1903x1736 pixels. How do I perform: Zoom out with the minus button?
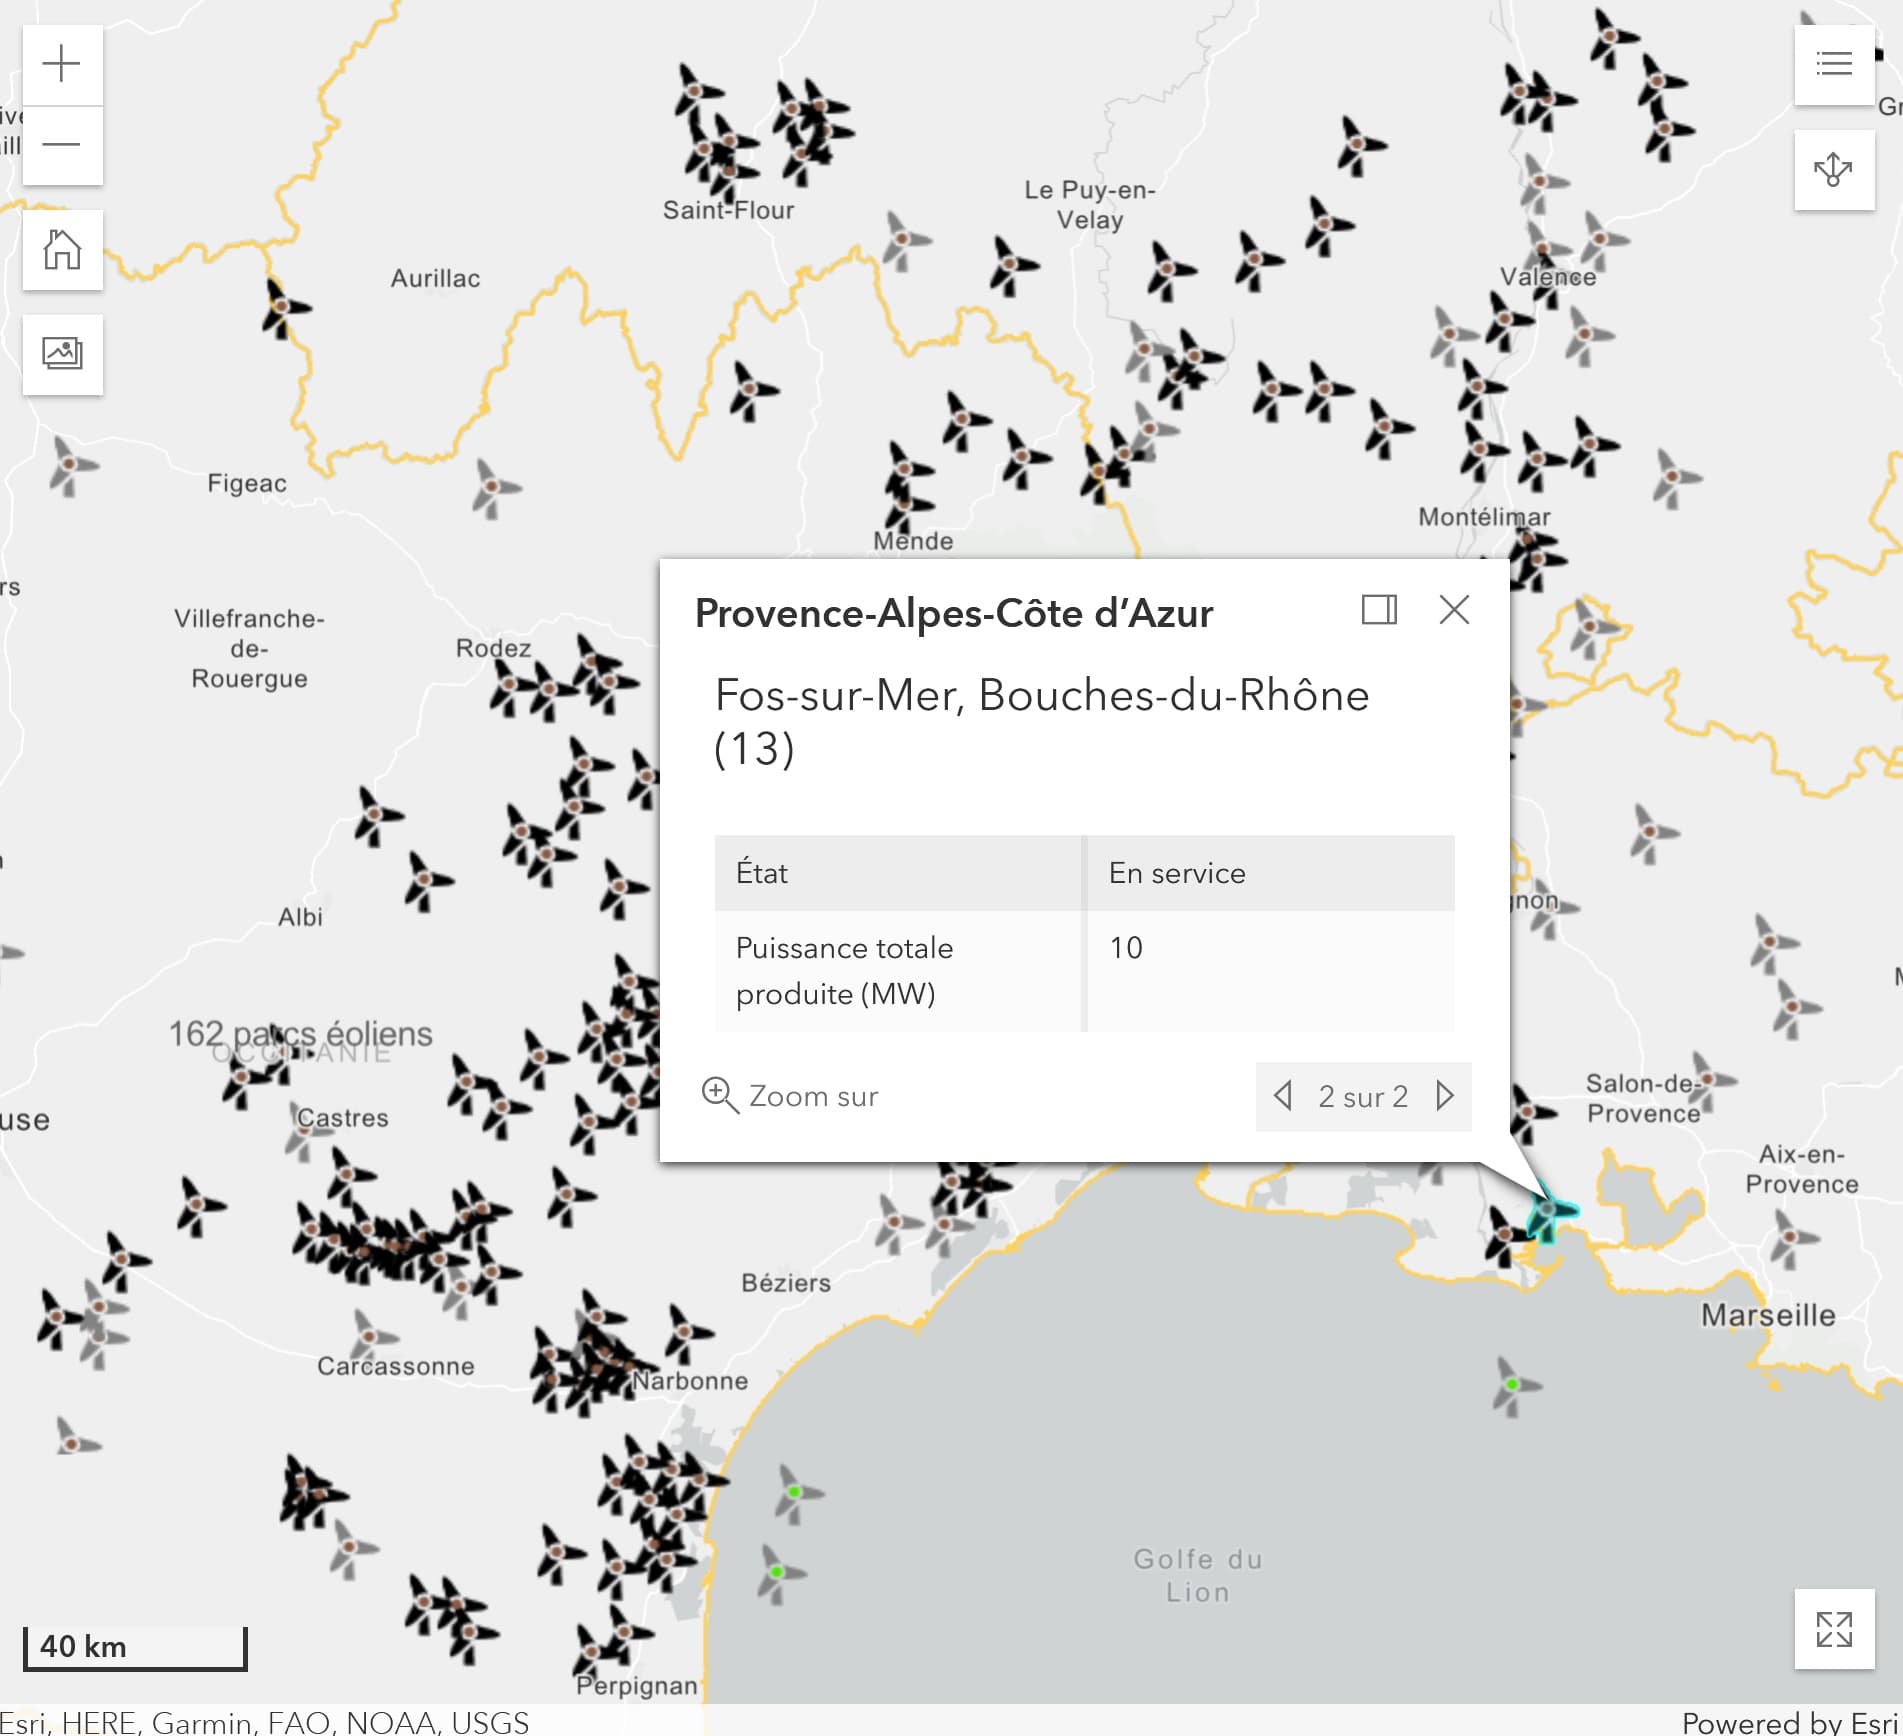62,145
